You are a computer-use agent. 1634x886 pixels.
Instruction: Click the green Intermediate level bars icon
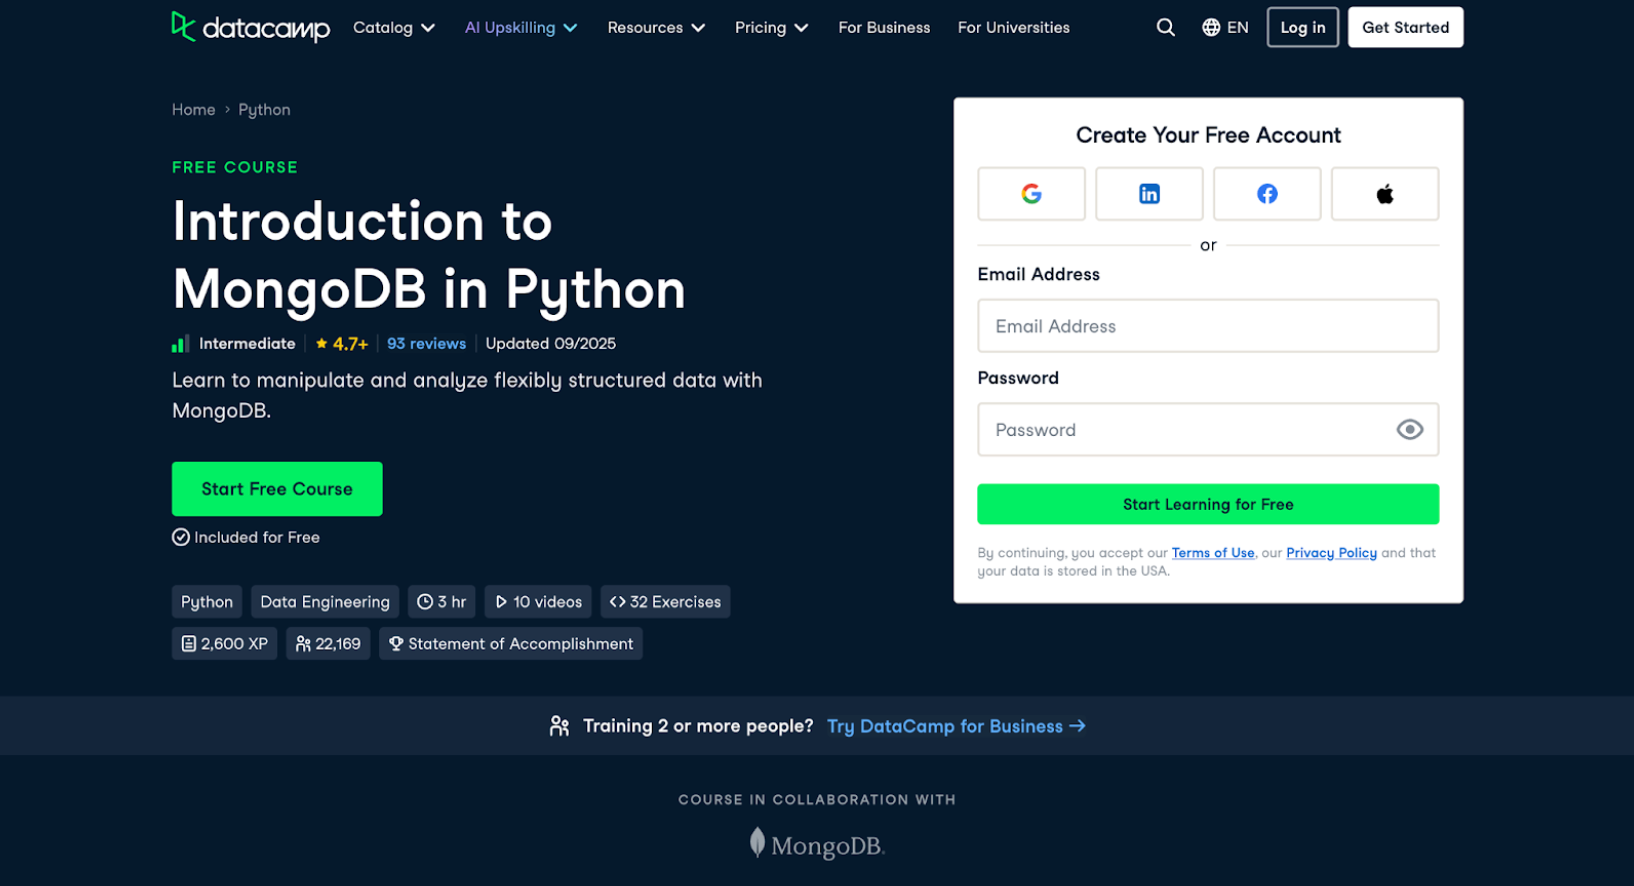pyautogui.click(x=180, y=344)
